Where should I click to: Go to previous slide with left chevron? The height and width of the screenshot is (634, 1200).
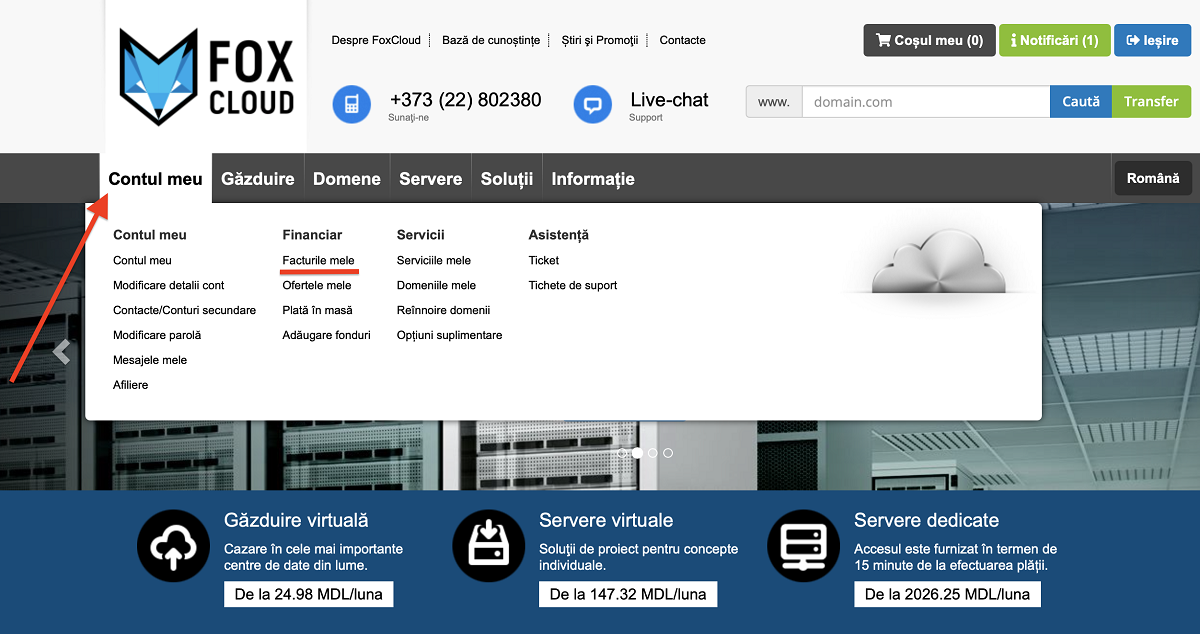point(62,352)
